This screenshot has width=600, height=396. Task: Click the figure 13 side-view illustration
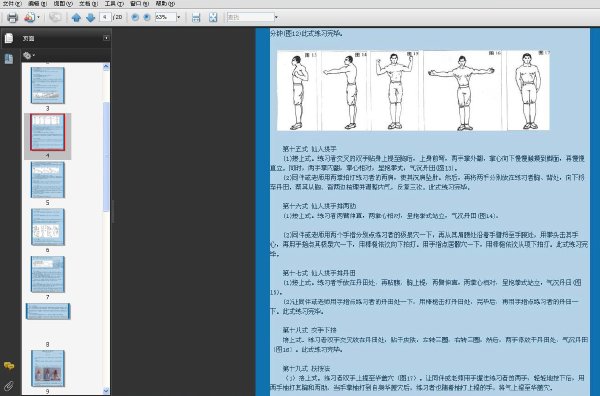298,91
